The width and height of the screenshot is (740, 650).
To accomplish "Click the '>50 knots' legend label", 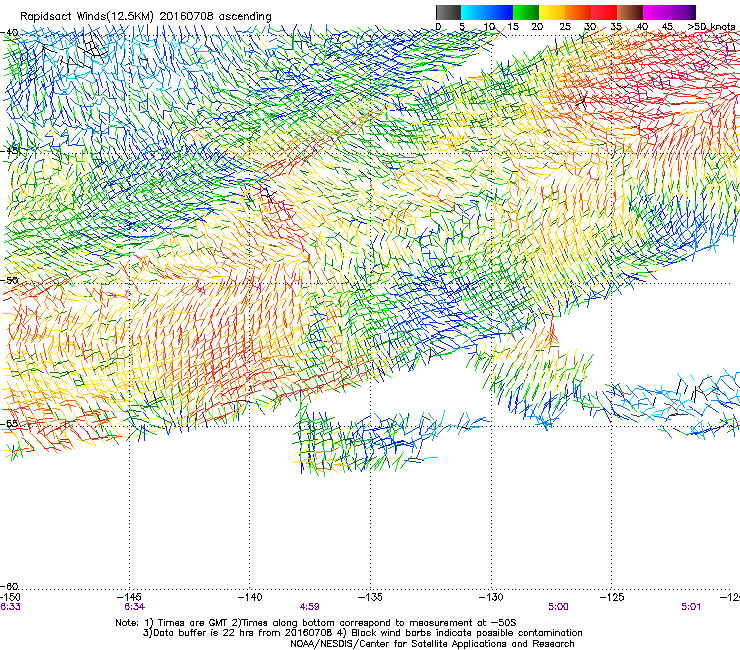I will click(711, 26).
